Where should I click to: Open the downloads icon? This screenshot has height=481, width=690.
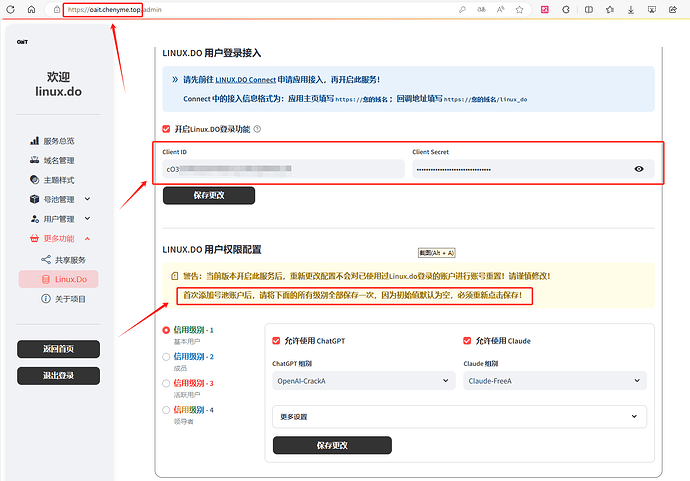click(x=631, y=9)
